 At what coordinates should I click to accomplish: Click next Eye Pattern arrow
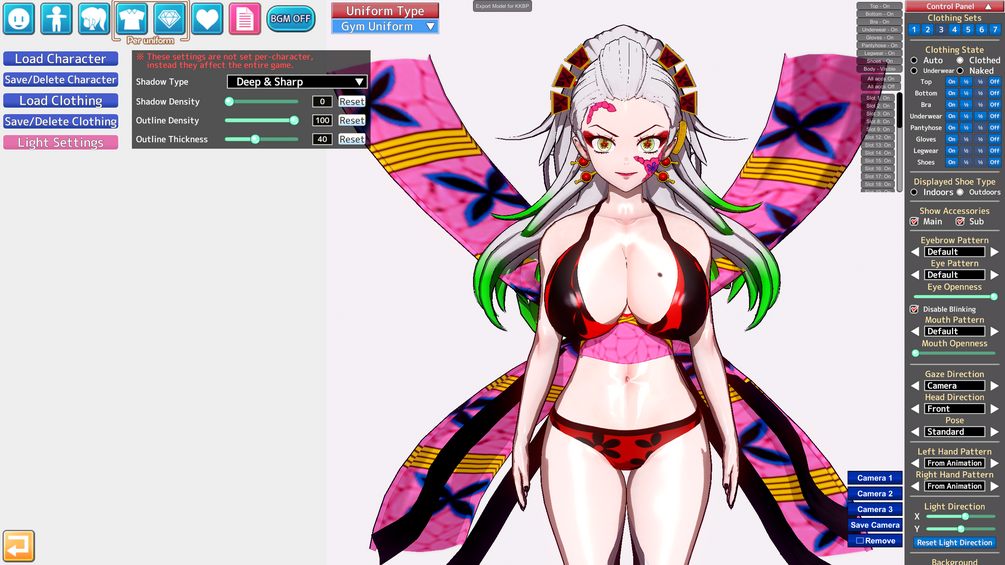pyautogui.click(x=994, y=275)
